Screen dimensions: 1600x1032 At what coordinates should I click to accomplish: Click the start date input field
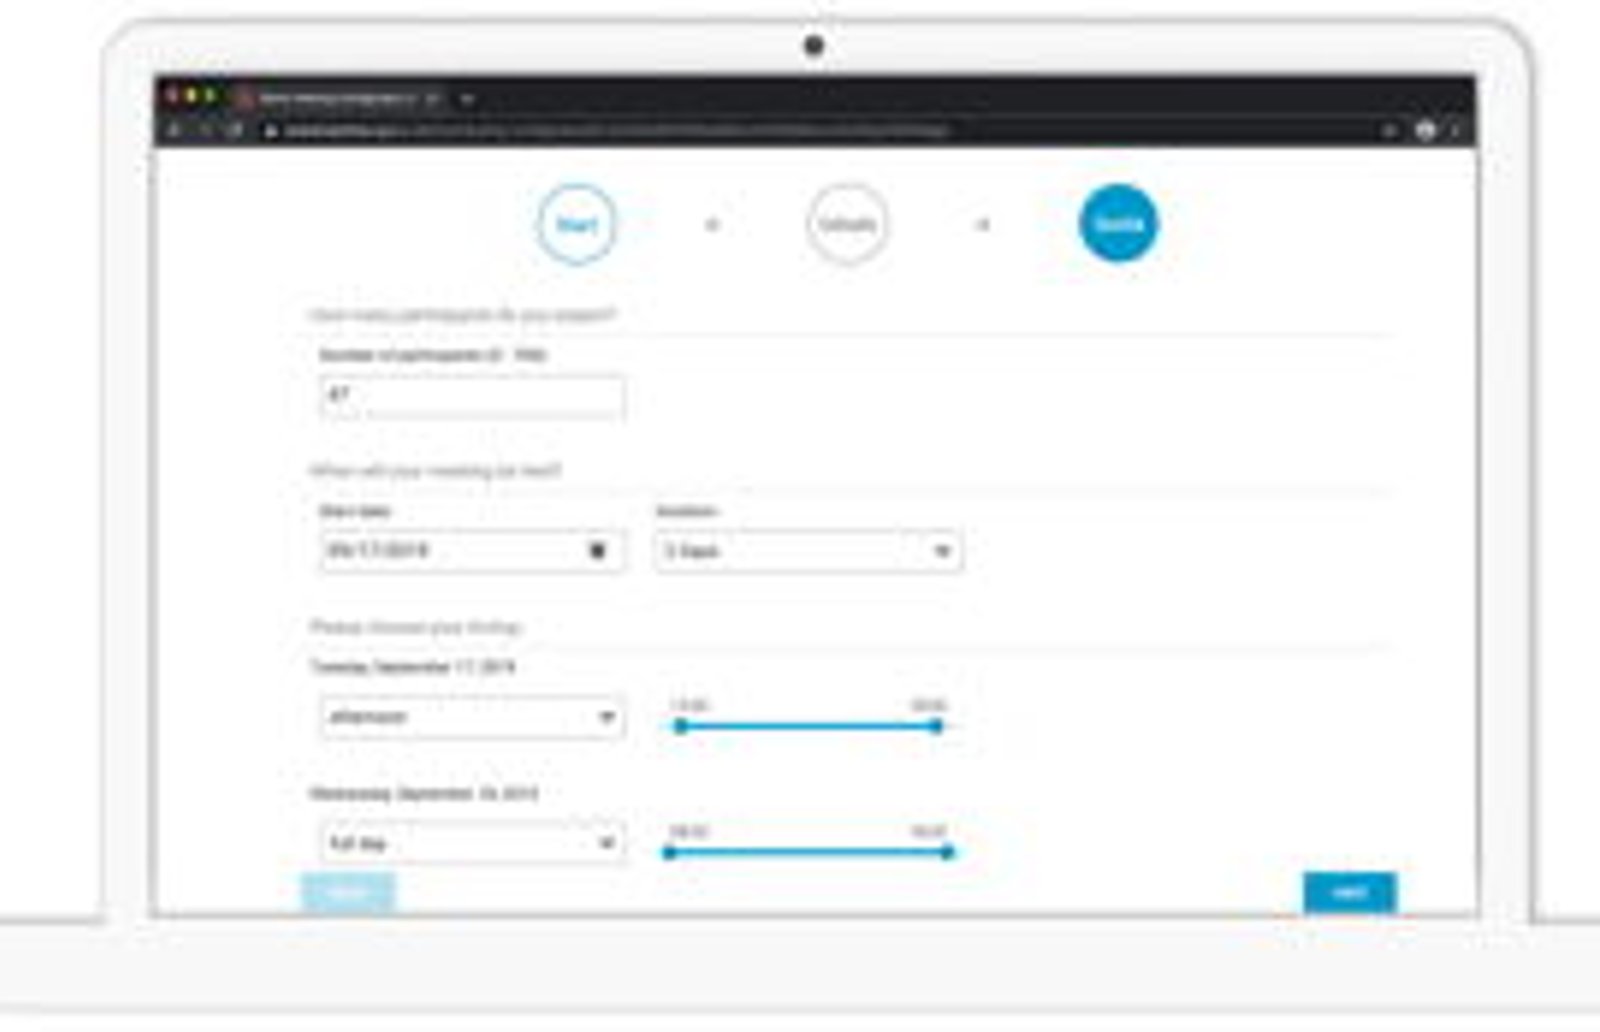(472, 551)
